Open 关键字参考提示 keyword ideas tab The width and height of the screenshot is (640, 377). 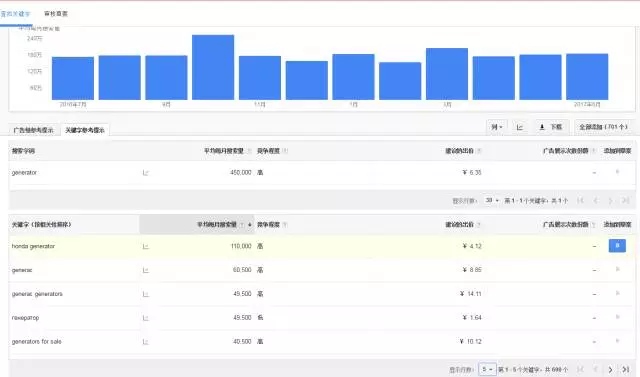pos(85,130)
